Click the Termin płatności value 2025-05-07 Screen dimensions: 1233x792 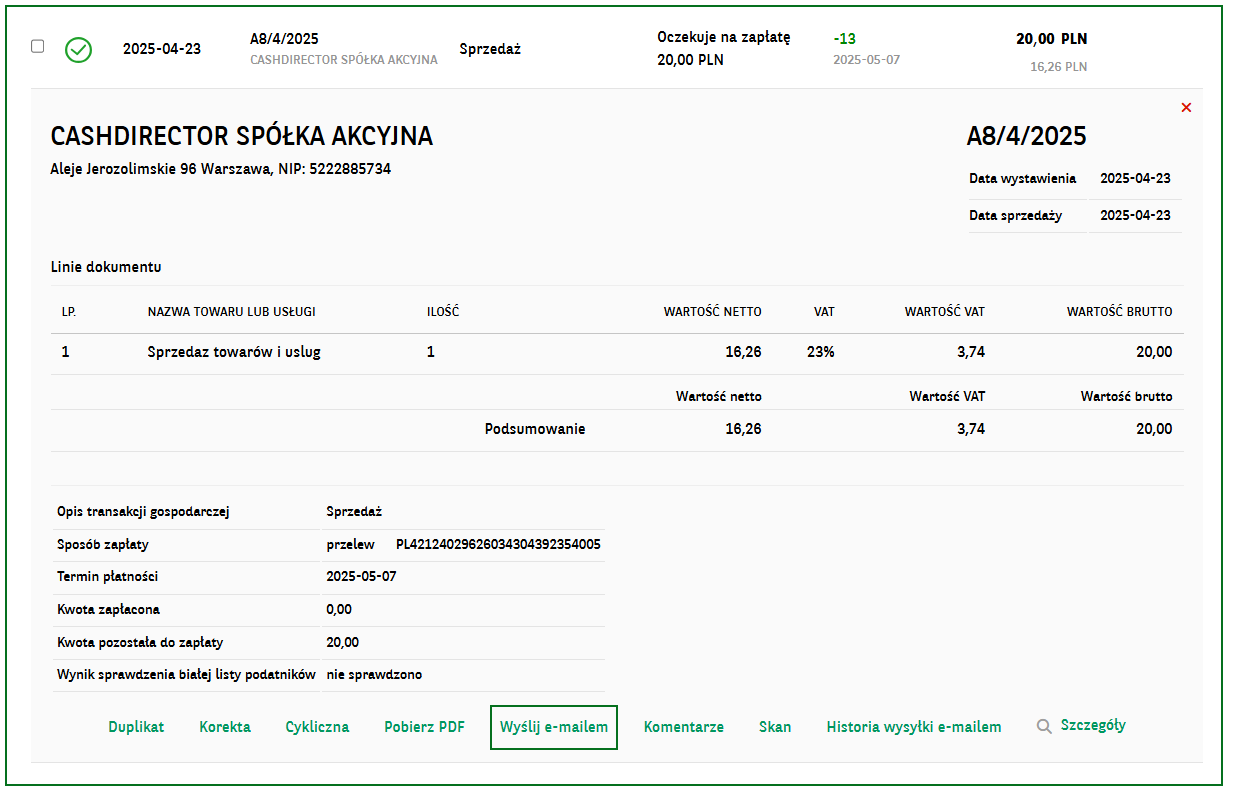coord(361,577)
